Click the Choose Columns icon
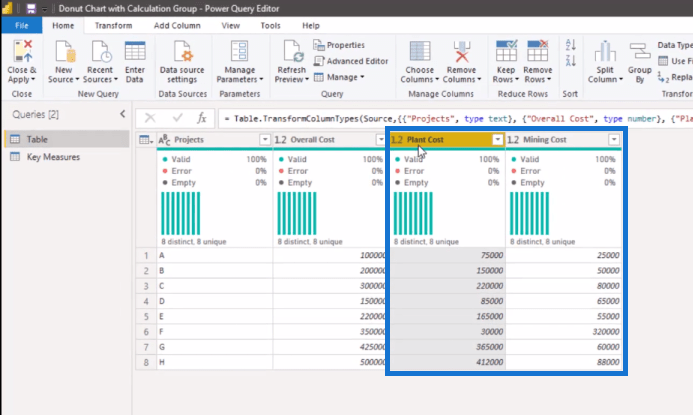The width and height of the screenshot is (693, 415). click(419, 51)
